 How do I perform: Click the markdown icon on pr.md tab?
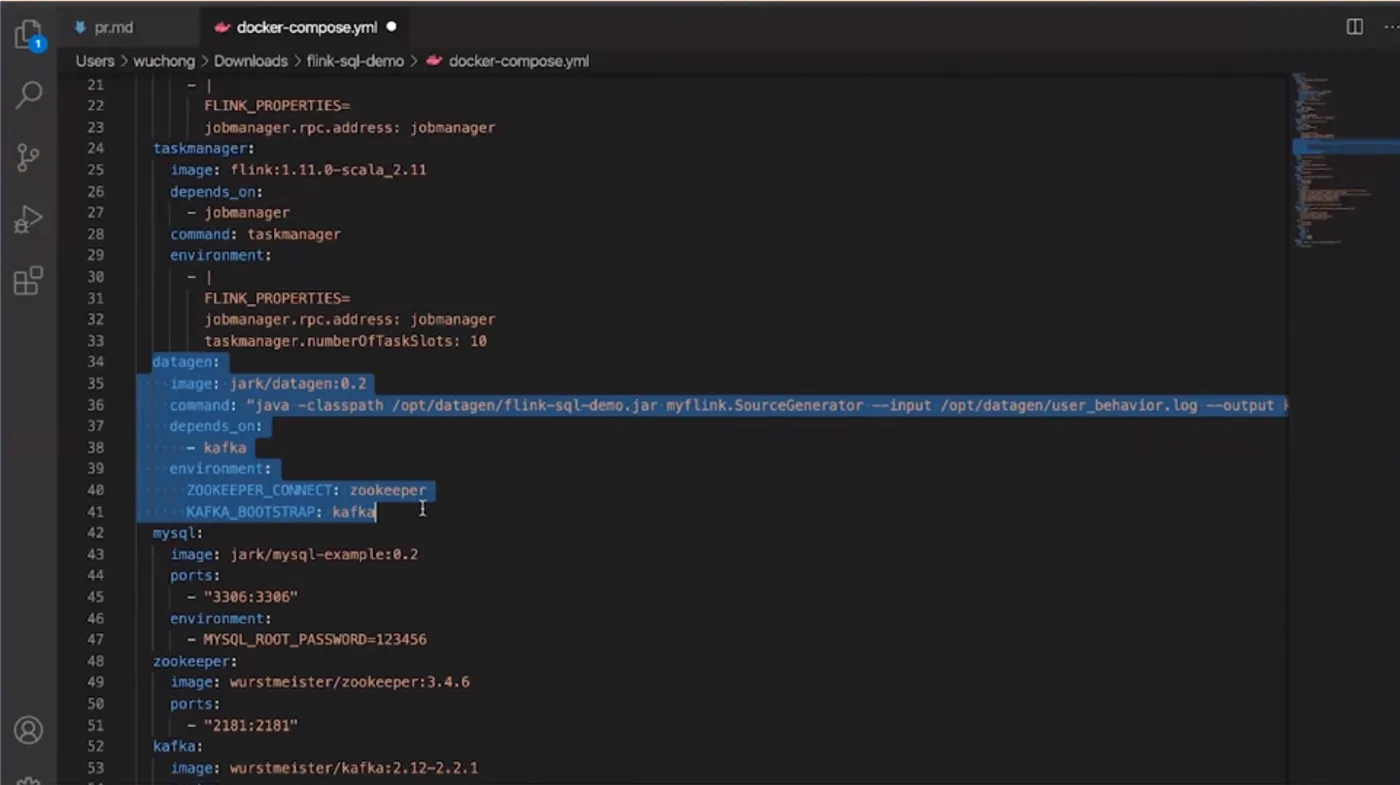80,27
